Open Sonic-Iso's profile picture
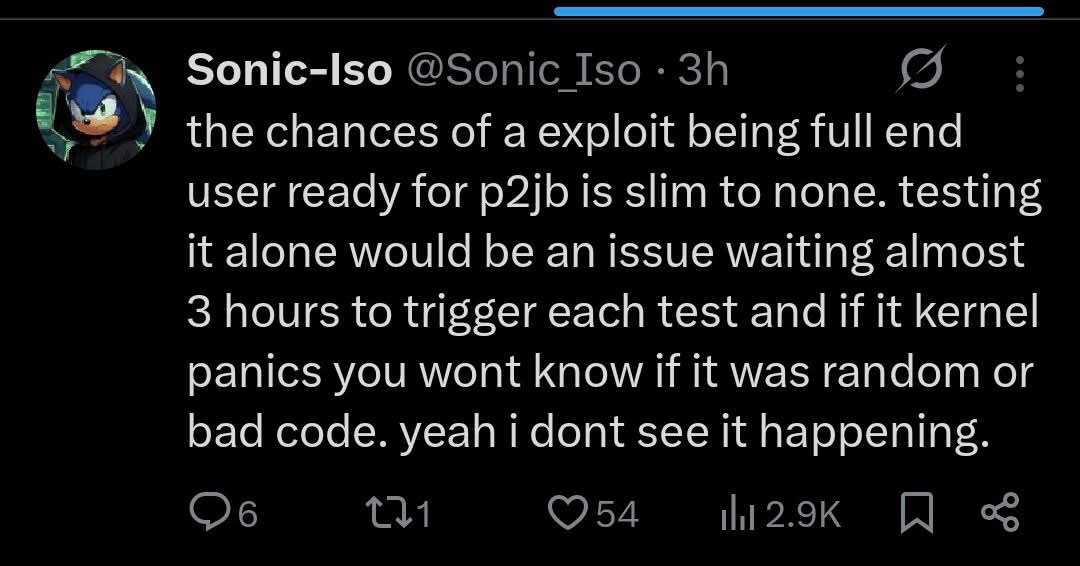This screenshot has width=1080, height=566. point(96,109)
